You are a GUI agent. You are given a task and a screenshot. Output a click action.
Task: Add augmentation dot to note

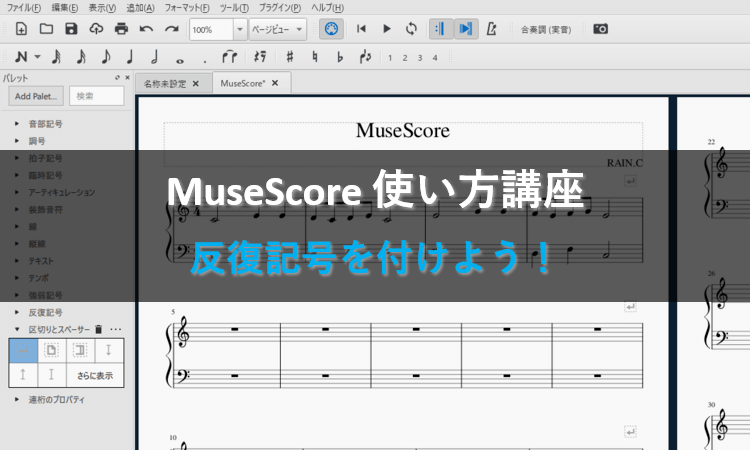click(205, 61)
